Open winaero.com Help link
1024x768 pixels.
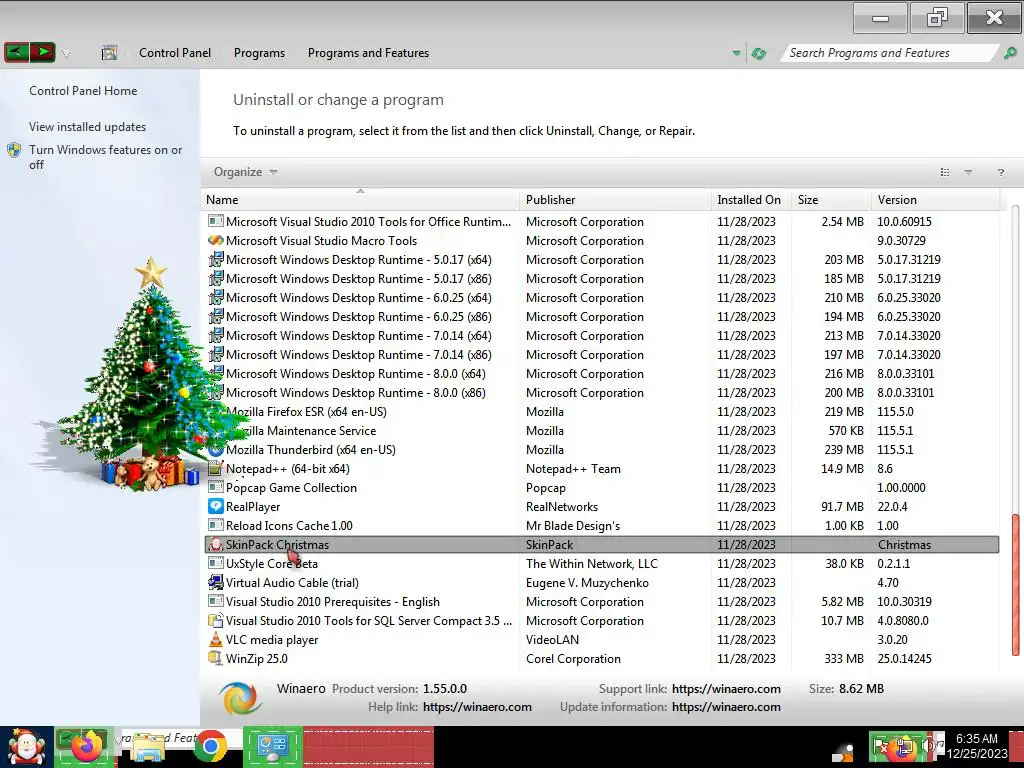(477, 707)
